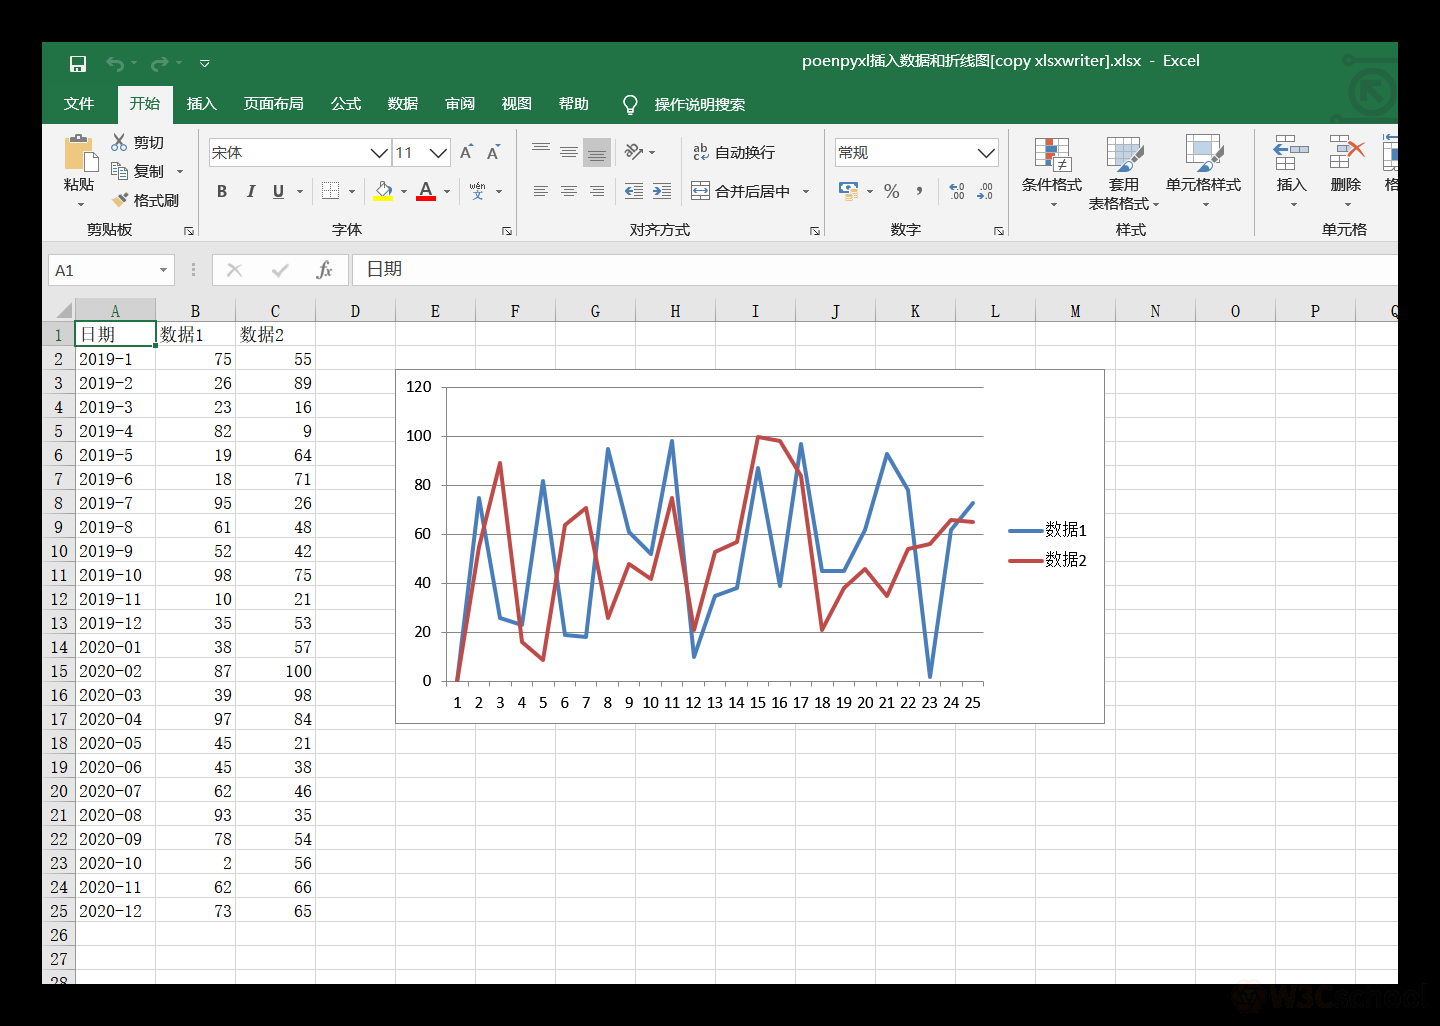Toggle underline formatting
This screenshot has height=1026, width=1440.
click(278, 191)
